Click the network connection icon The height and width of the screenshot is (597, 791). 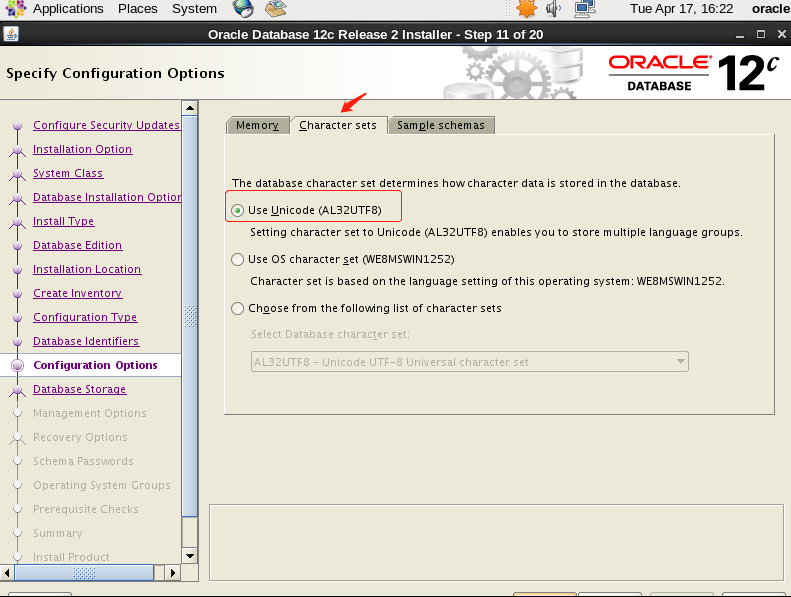click(585, 9)
